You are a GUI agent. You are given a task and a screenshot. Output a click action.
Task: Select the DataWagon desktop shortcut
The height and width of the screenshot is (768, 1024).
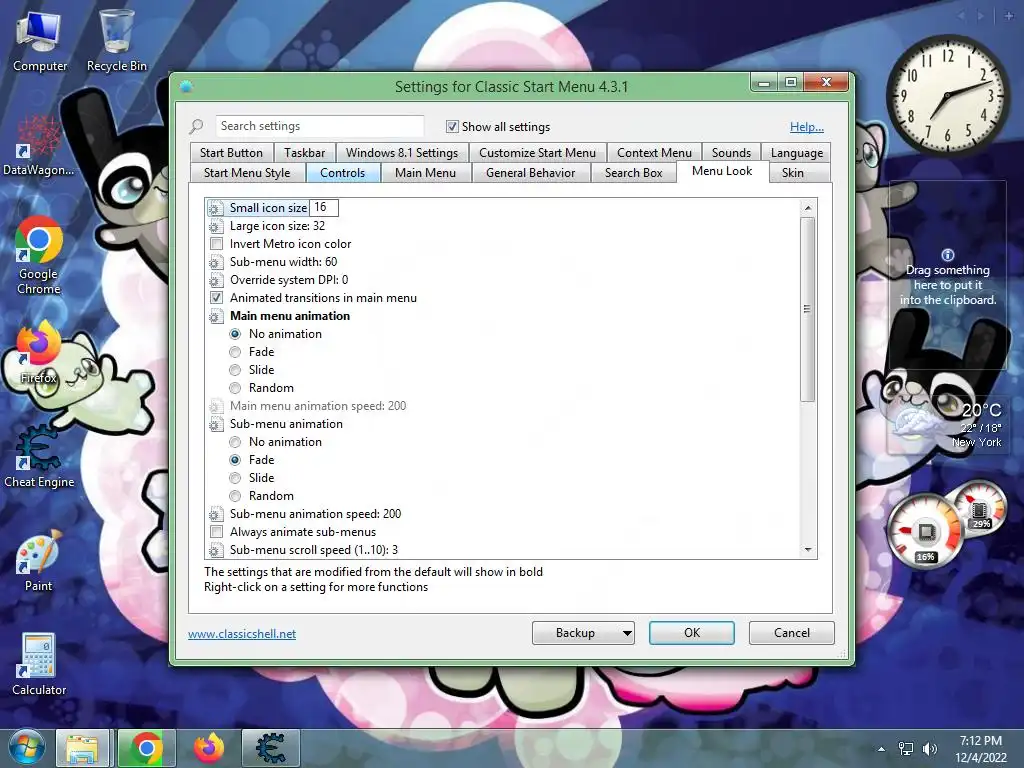click(x=38, y=146)
